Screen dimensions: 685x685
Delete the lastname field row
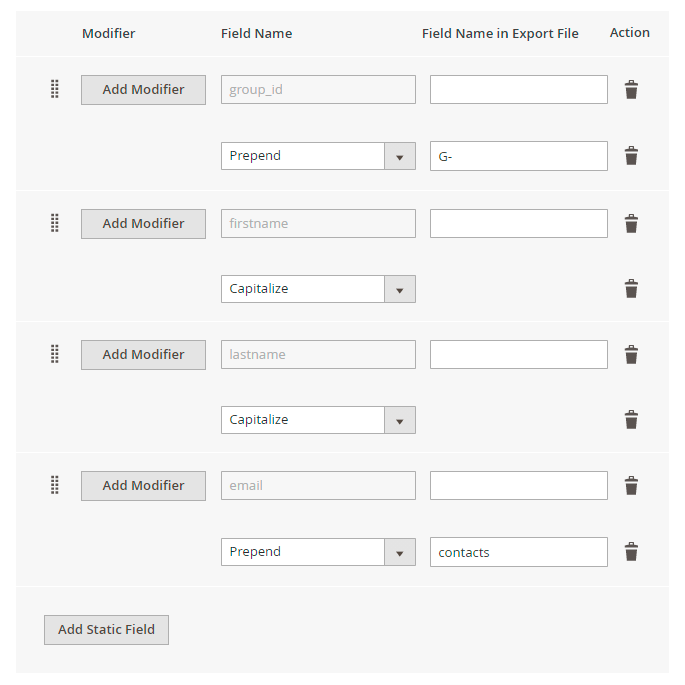tap(631, 355)
